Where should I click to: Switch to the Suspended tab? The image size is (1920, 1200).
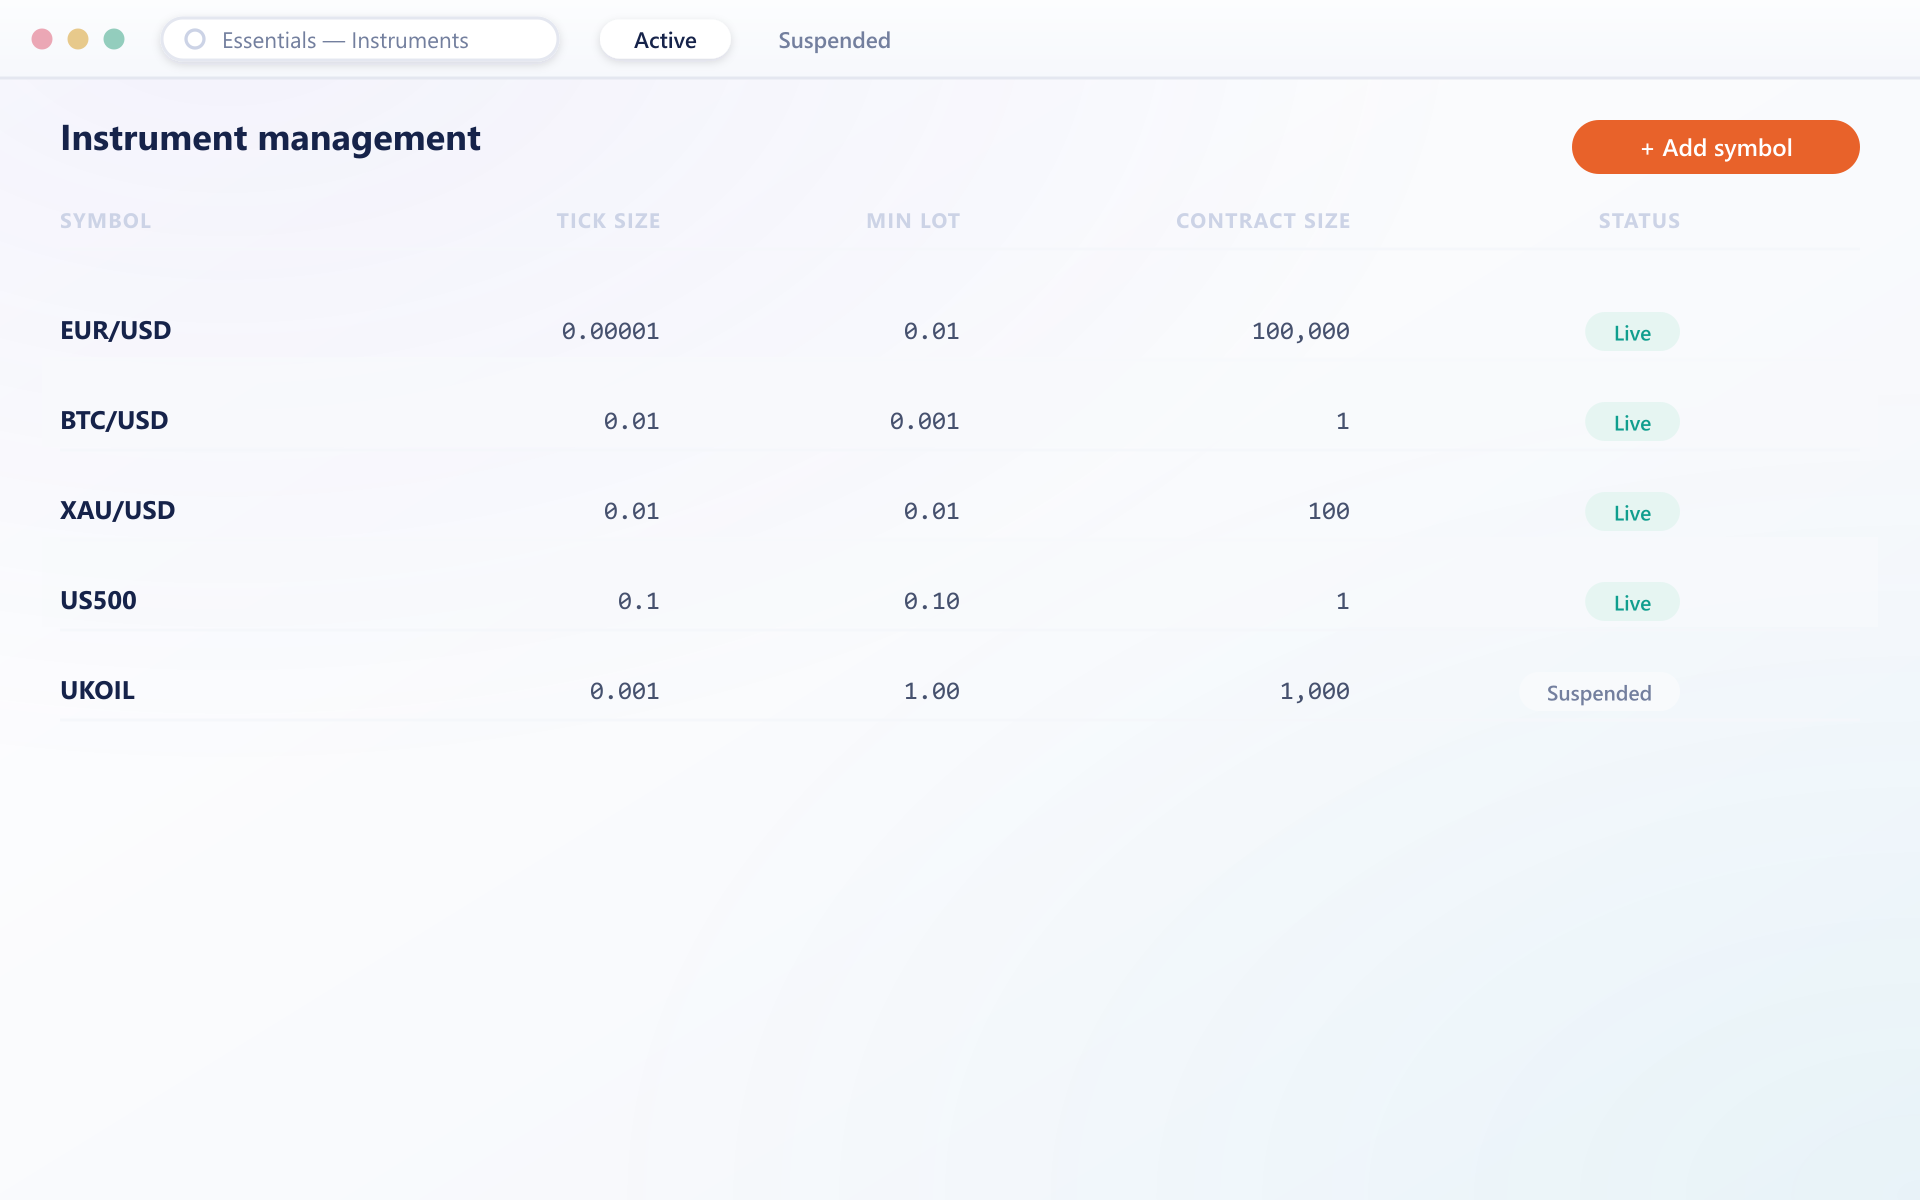[834, 40]
